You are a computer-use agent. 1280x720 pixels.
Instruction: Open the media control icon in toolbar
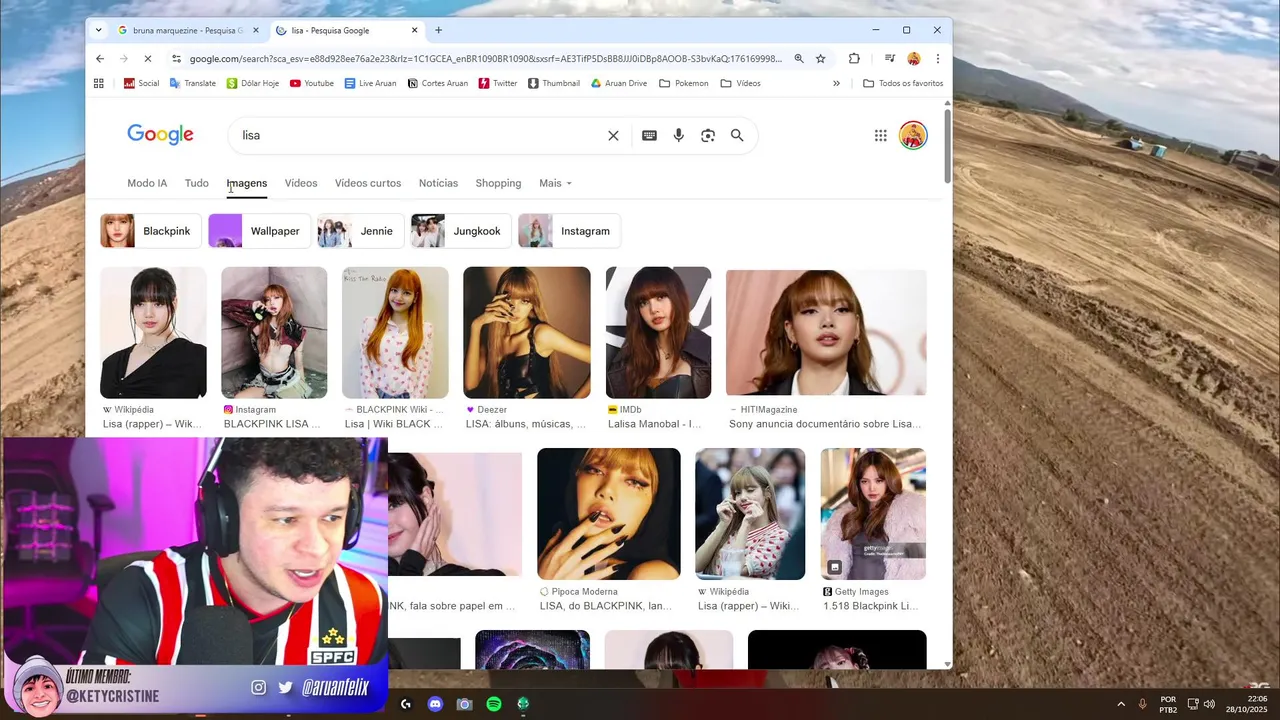pos(889,59)
